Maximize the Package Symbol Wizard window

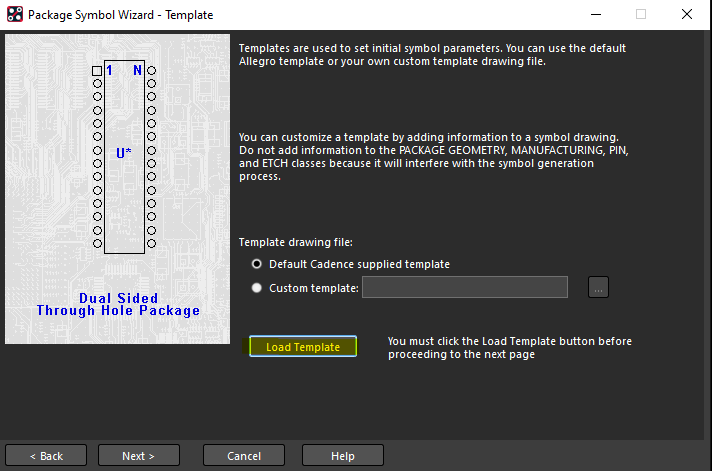pos(641,14)
